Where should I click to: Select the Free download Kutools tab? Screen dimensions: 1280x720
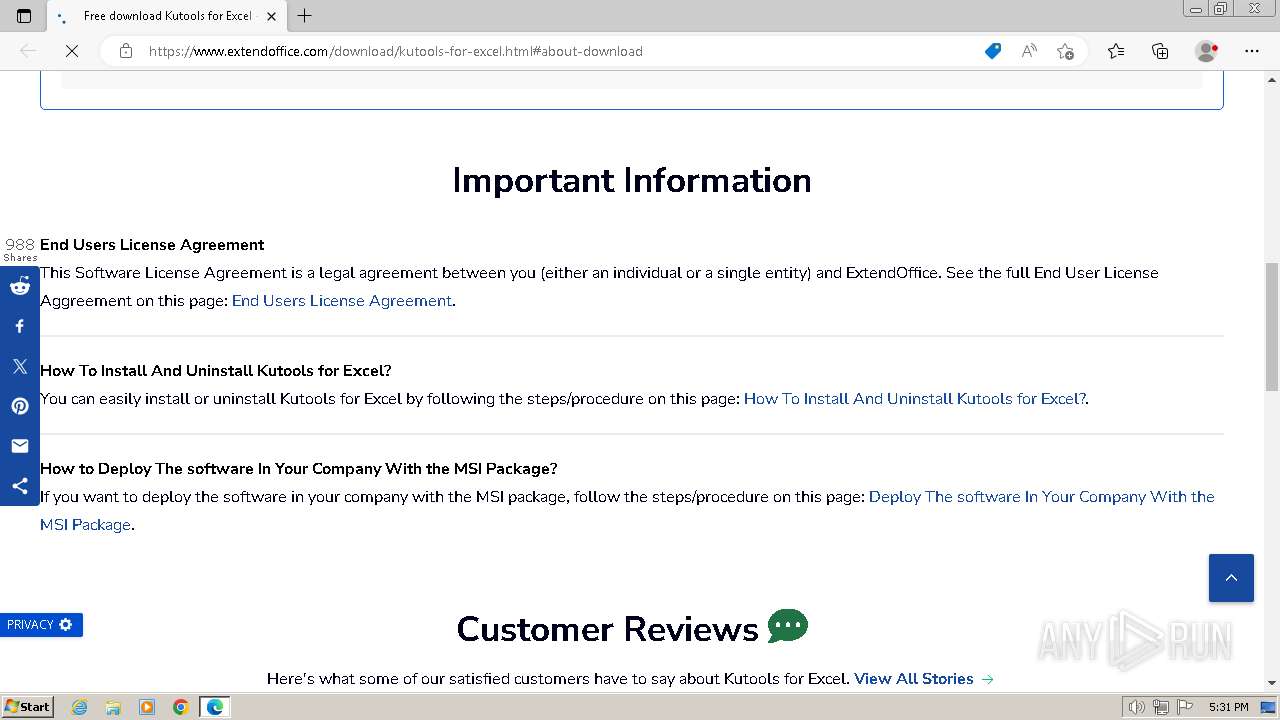(x=166, y=16)
